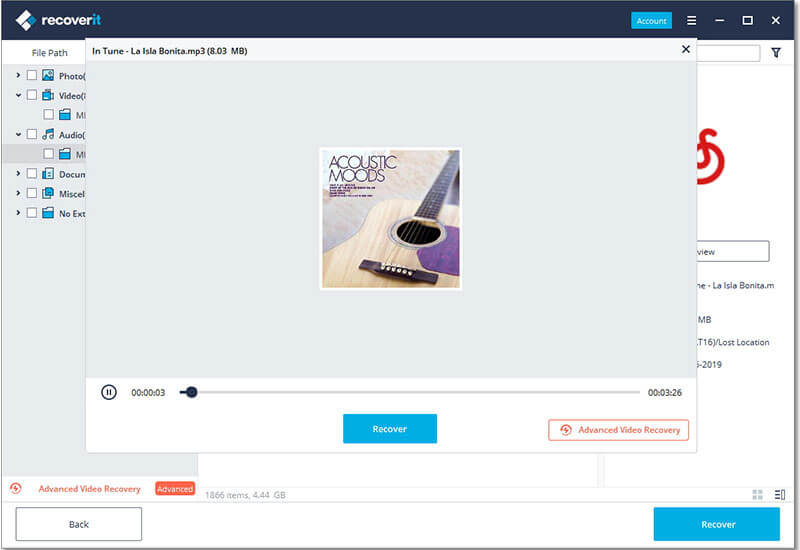This screenshot has height=550, width=800.
Task: Click the folder icon under Video
Action: coord(65,114)
